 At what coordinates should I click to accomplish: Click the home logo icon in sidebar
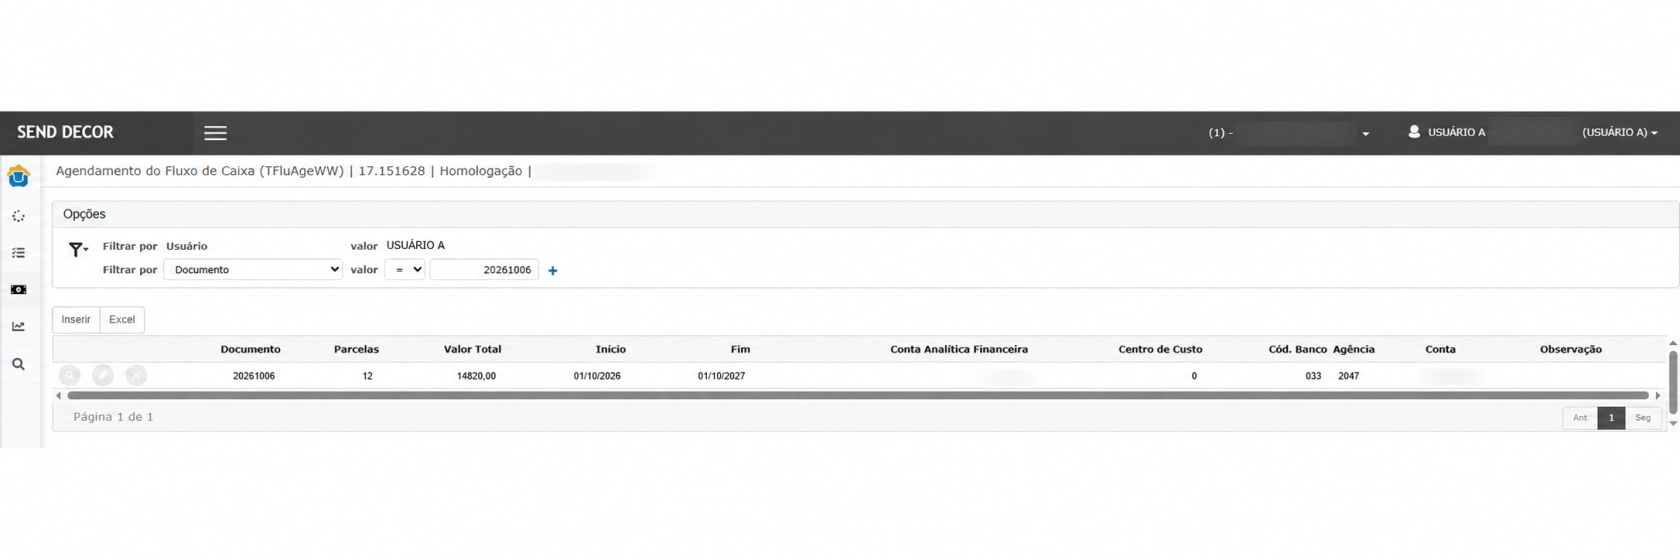pos(18,177)
